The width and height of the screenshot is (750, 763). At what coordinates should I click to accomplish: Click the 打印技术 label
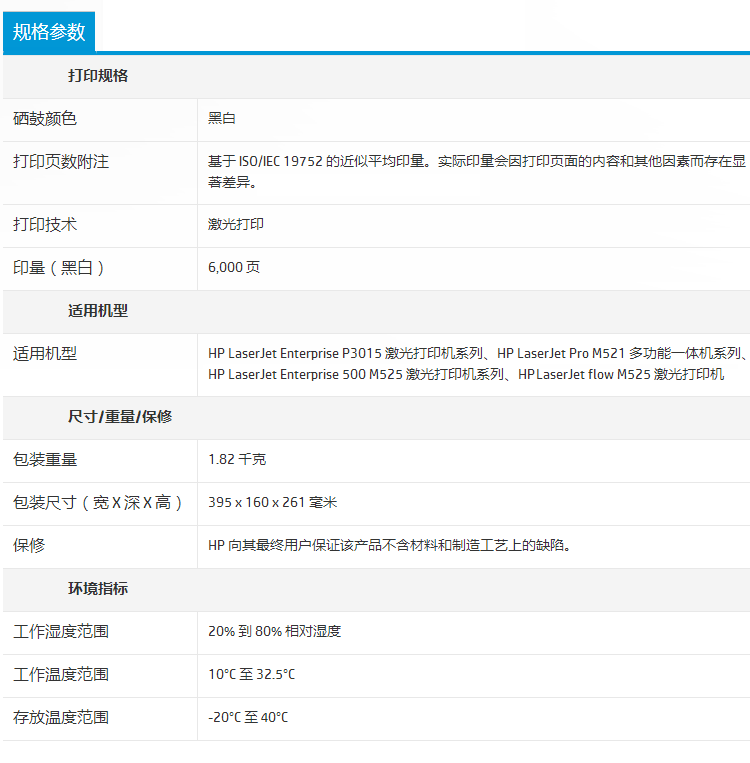coord(45,224)
